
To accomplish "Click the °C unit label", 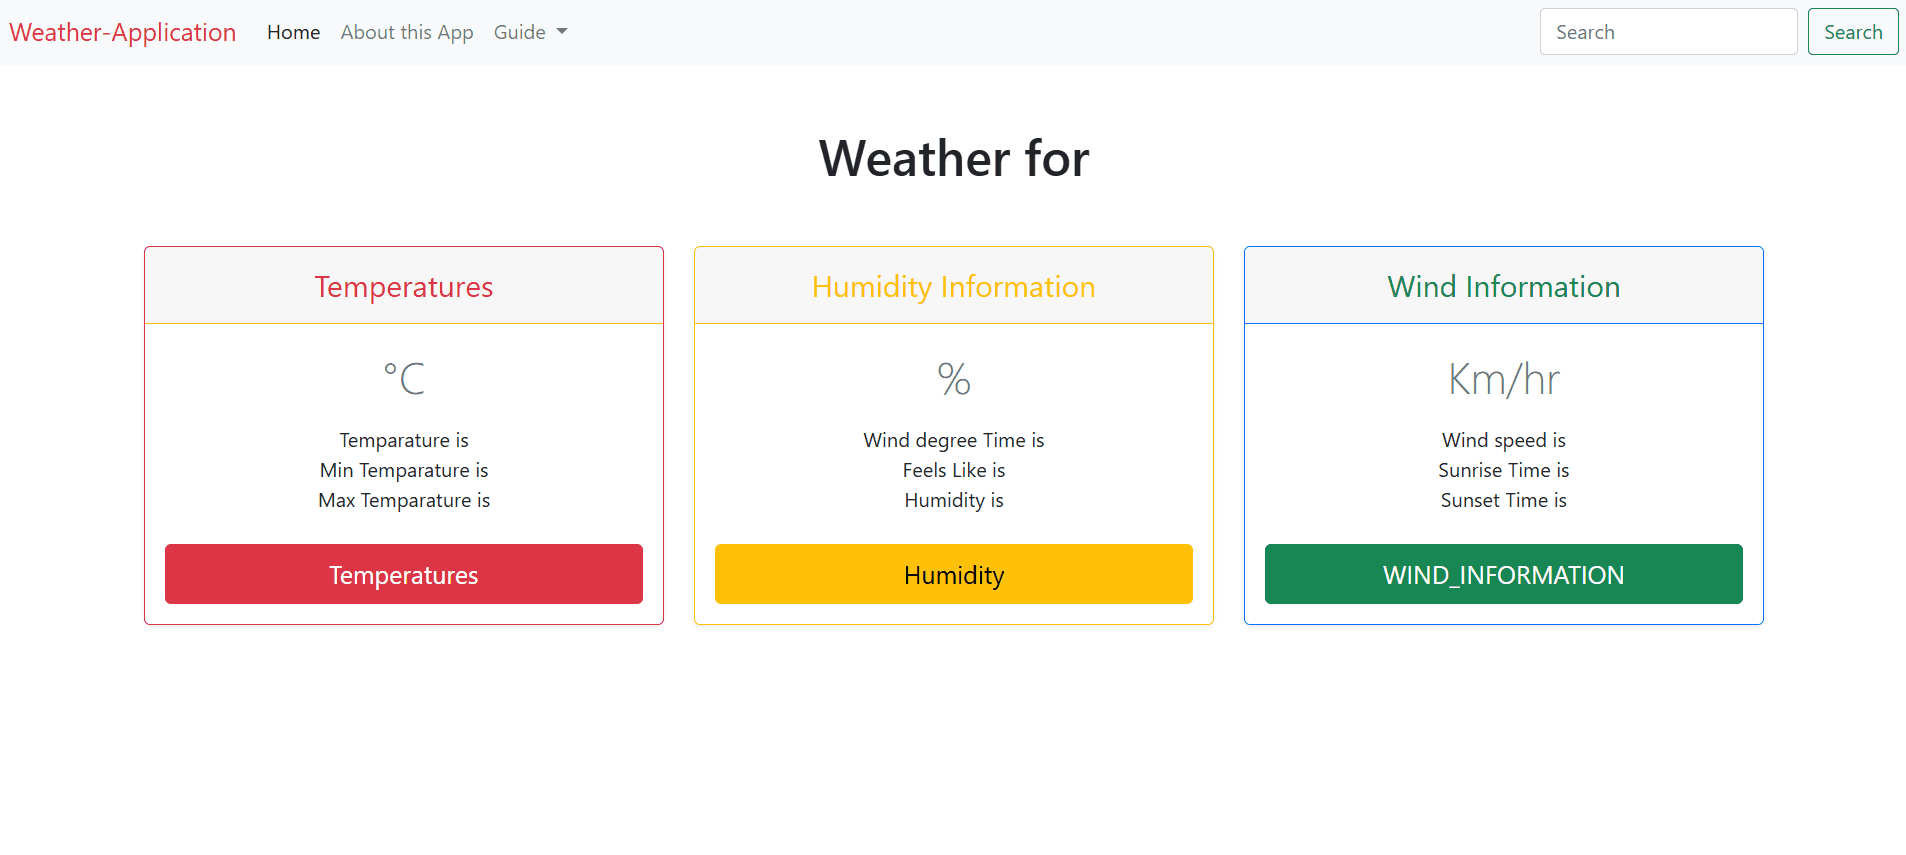I will click(x=404, y=379).
